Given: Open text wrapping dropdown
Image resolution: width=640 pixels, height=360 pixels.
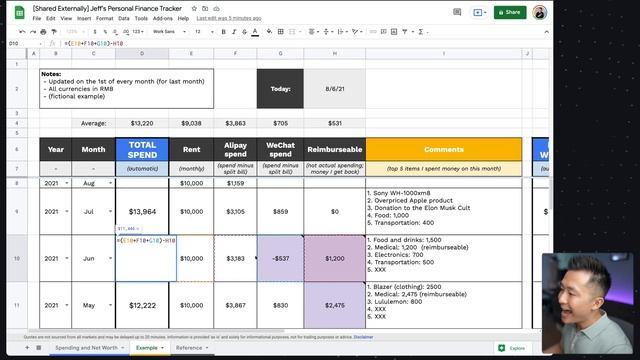Looking at the screenshot, I should (x=341, y=32).
